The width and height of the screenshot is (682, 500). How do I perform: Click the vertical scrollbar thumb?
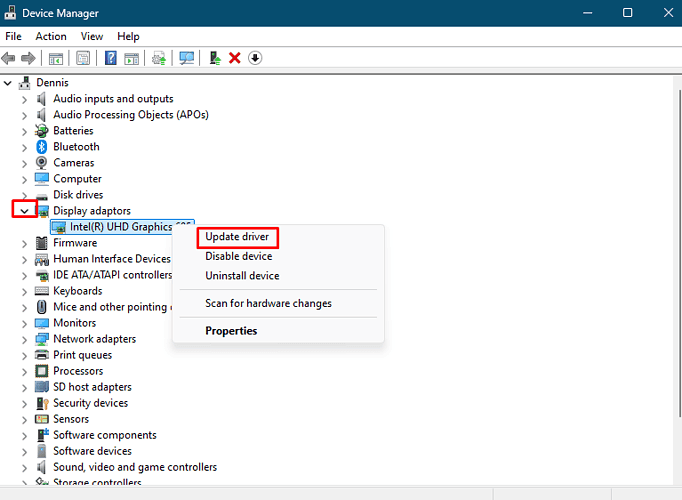pos(679,253)
